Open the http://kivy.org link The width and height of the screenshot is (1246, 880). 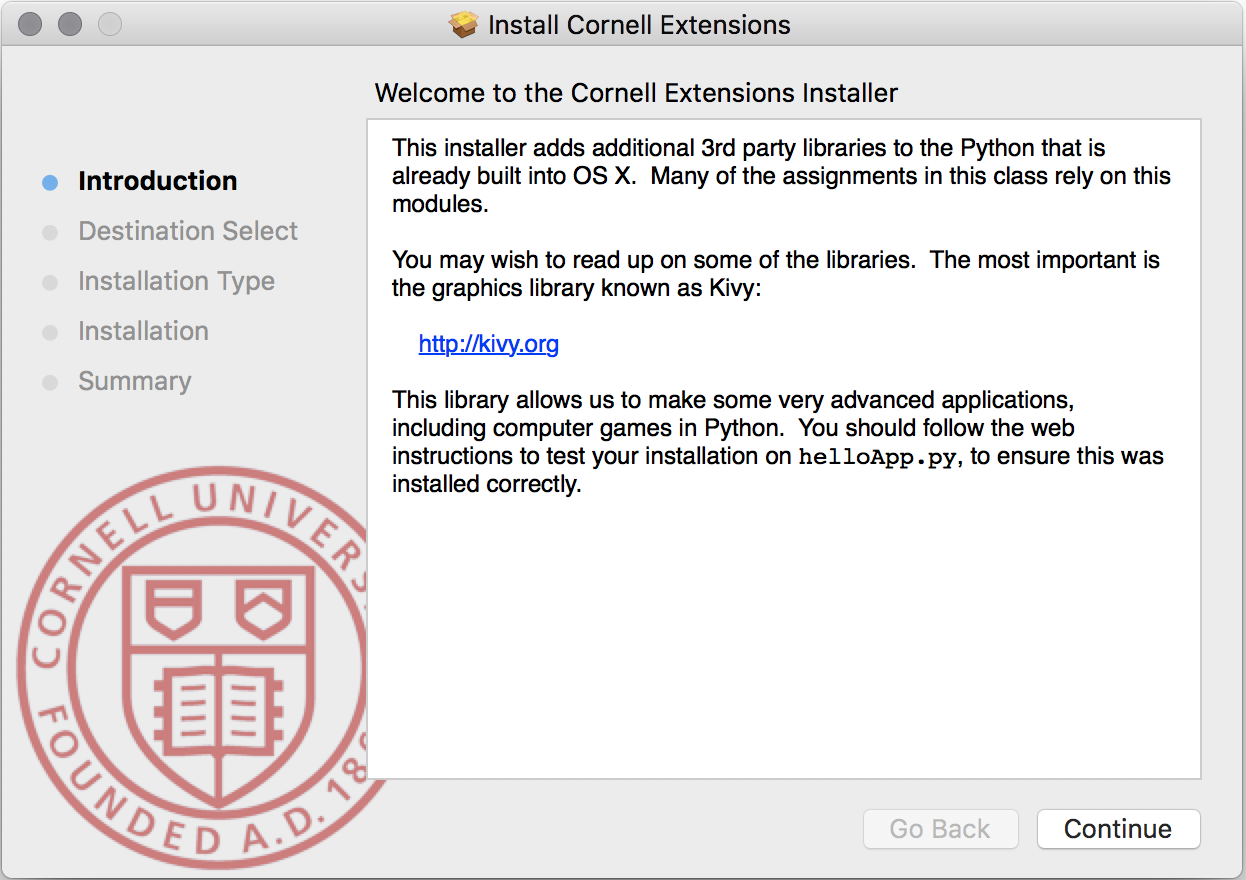(x=488, y=344)
